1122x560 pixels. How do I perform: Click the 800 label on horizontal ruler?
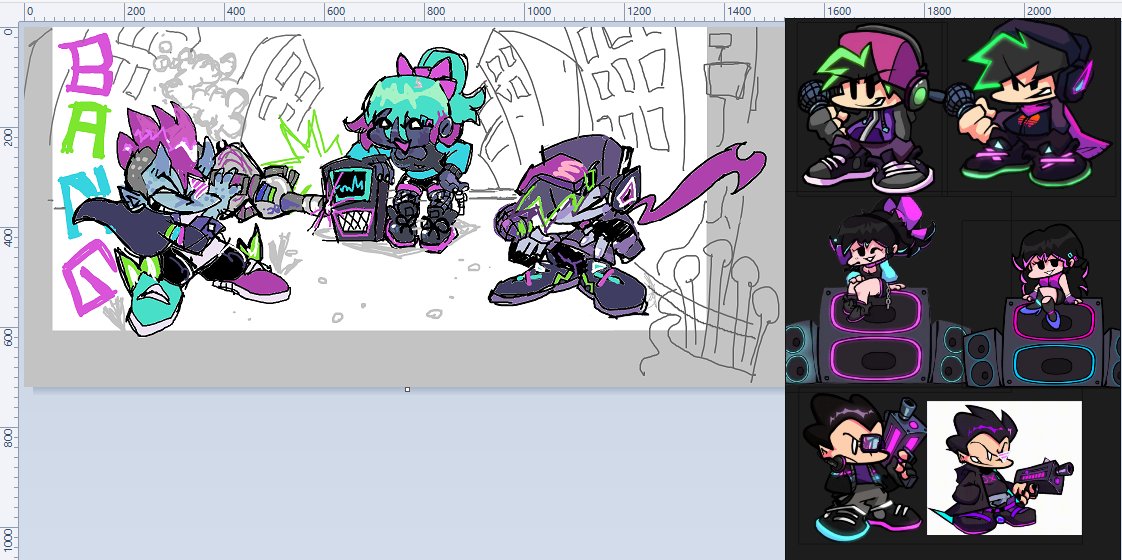[x=436, y=11]
